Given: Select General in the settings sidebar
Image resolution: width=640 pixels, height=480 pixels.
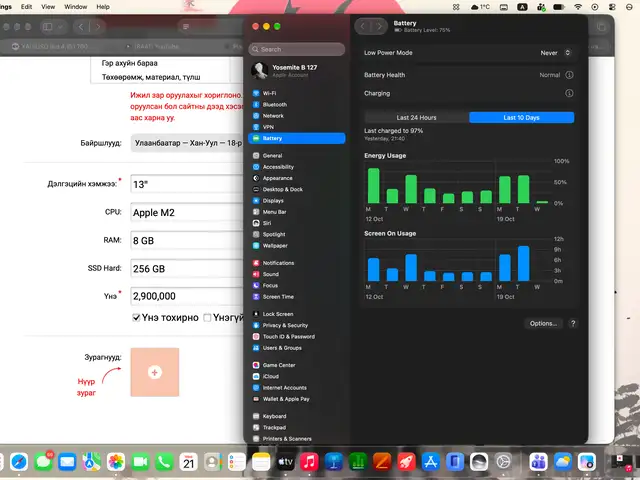Looking at the screenshot, I should pyautogui.click(x=297, y=156).
